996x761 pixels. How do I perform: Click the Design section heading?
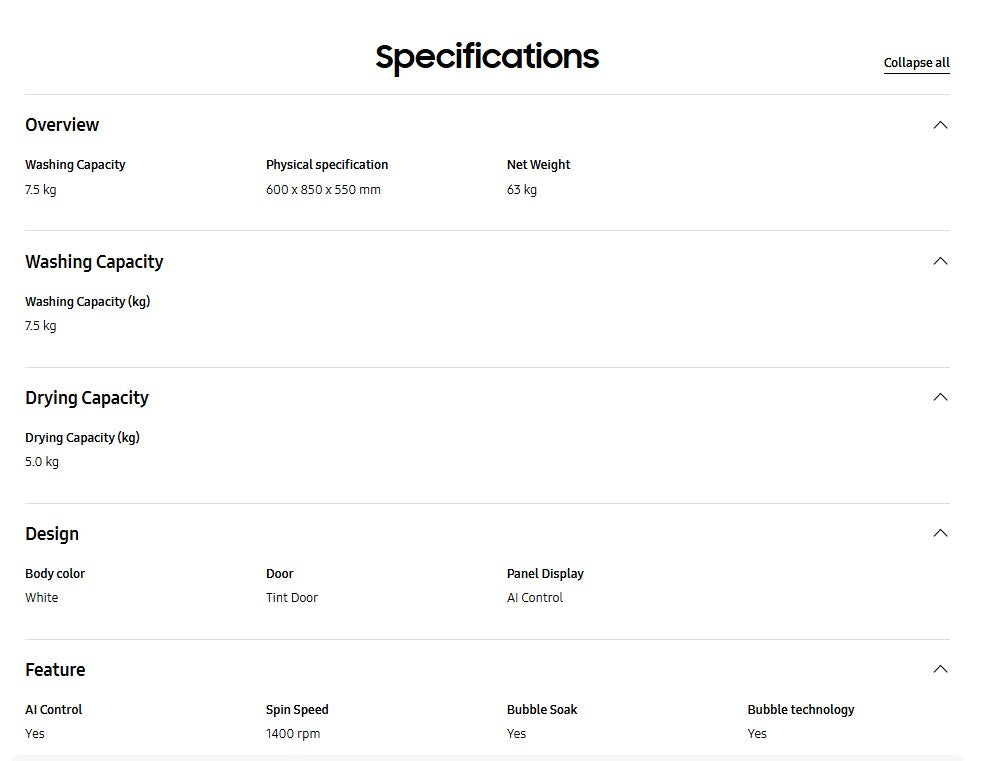coord(52,534)
